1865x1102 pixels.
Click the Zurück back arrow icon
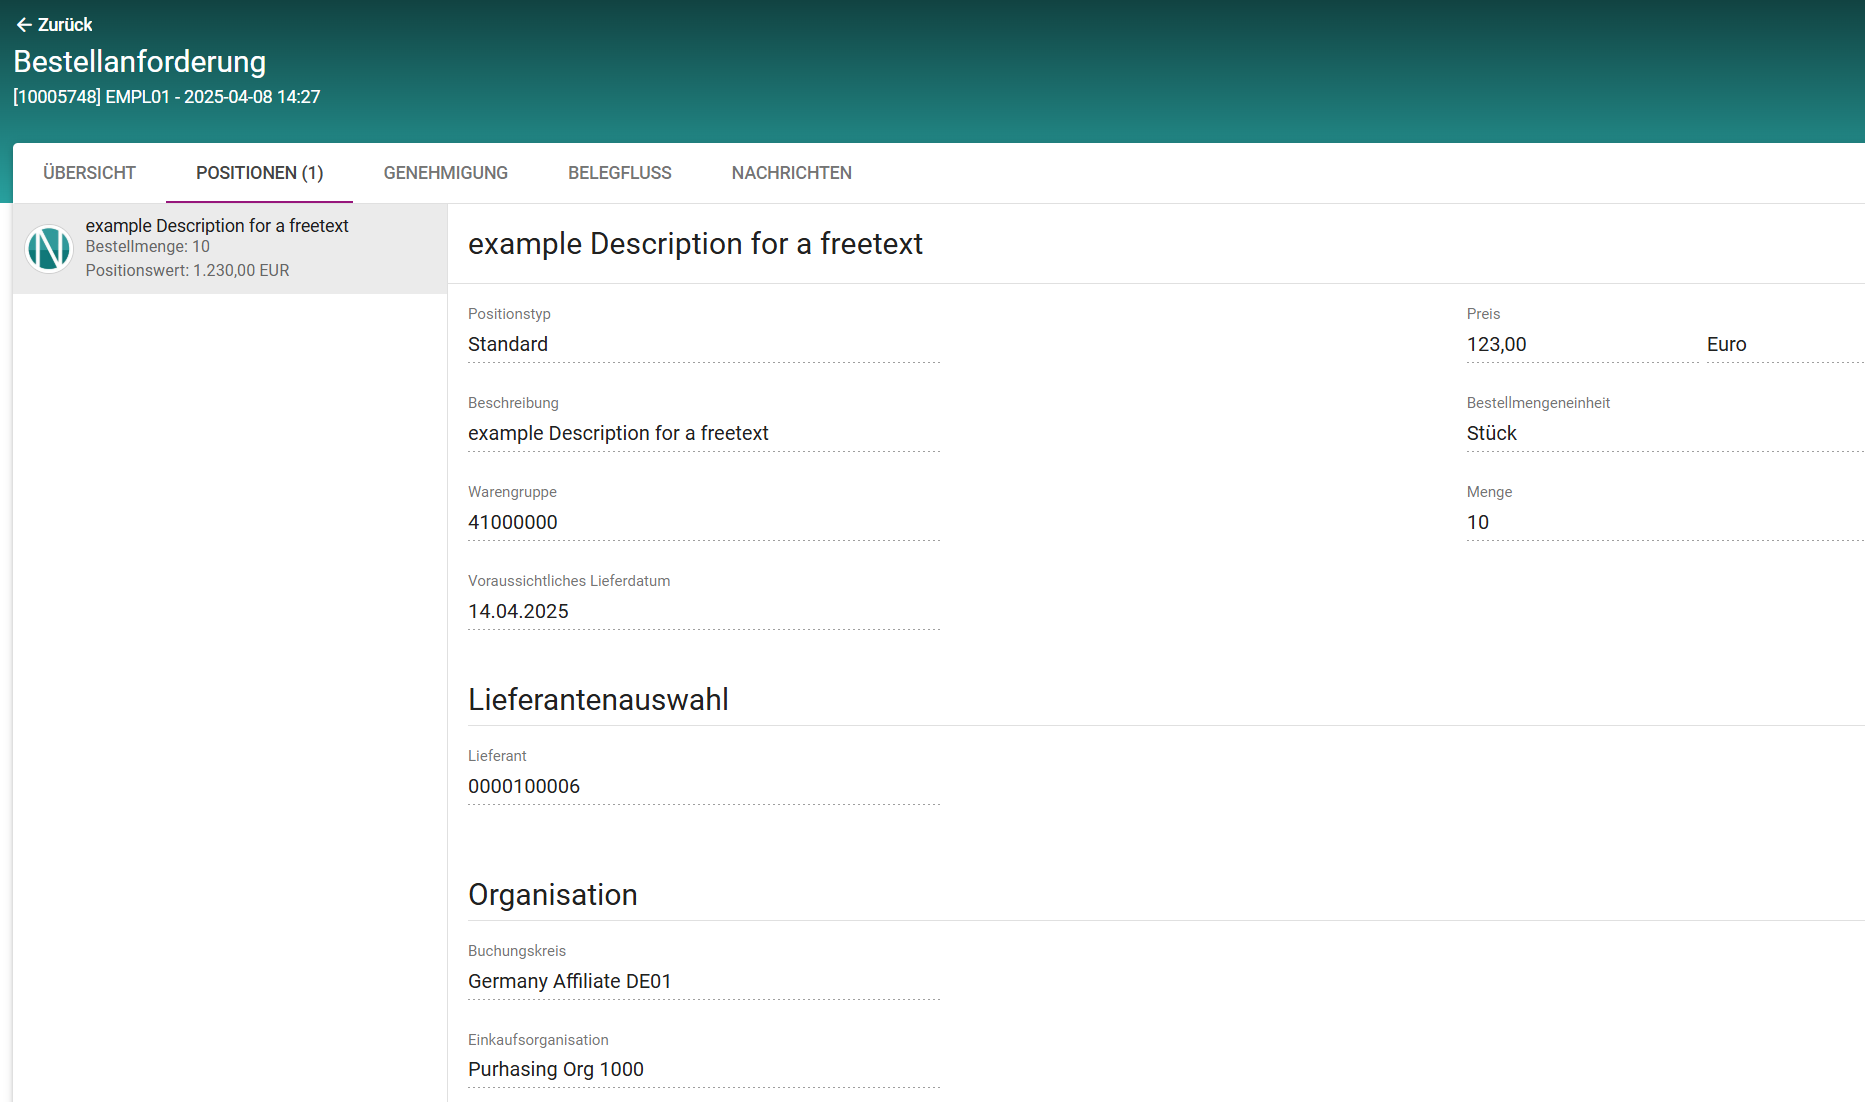24,25
